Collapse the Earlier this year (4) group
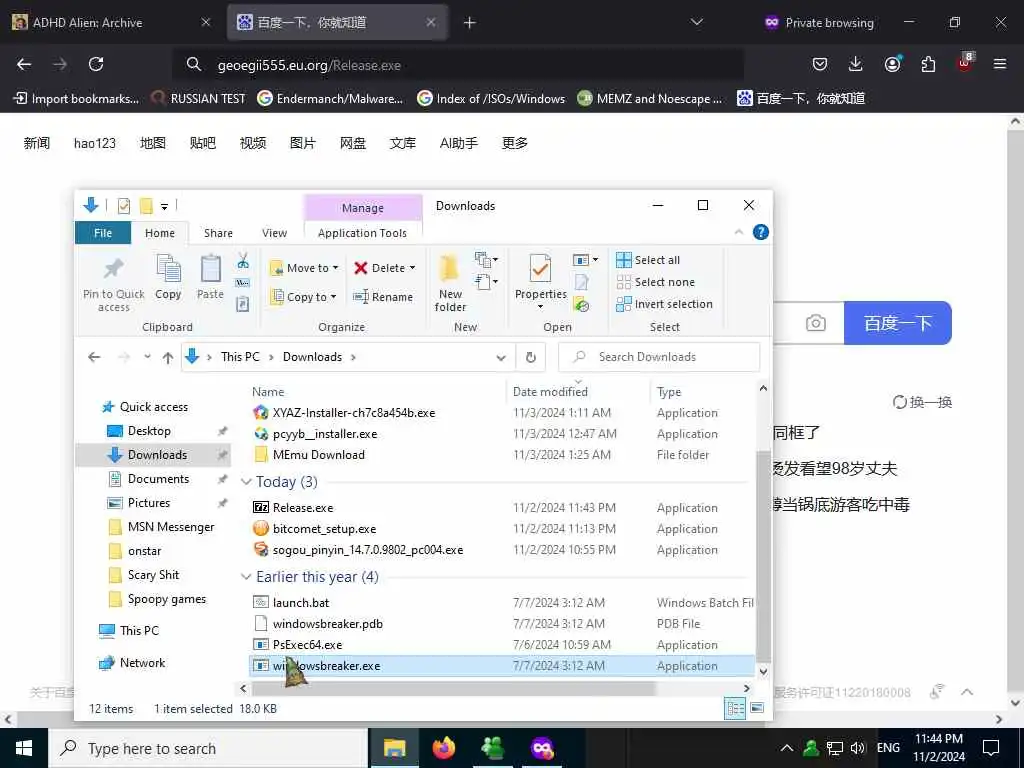 pos(246,577)
